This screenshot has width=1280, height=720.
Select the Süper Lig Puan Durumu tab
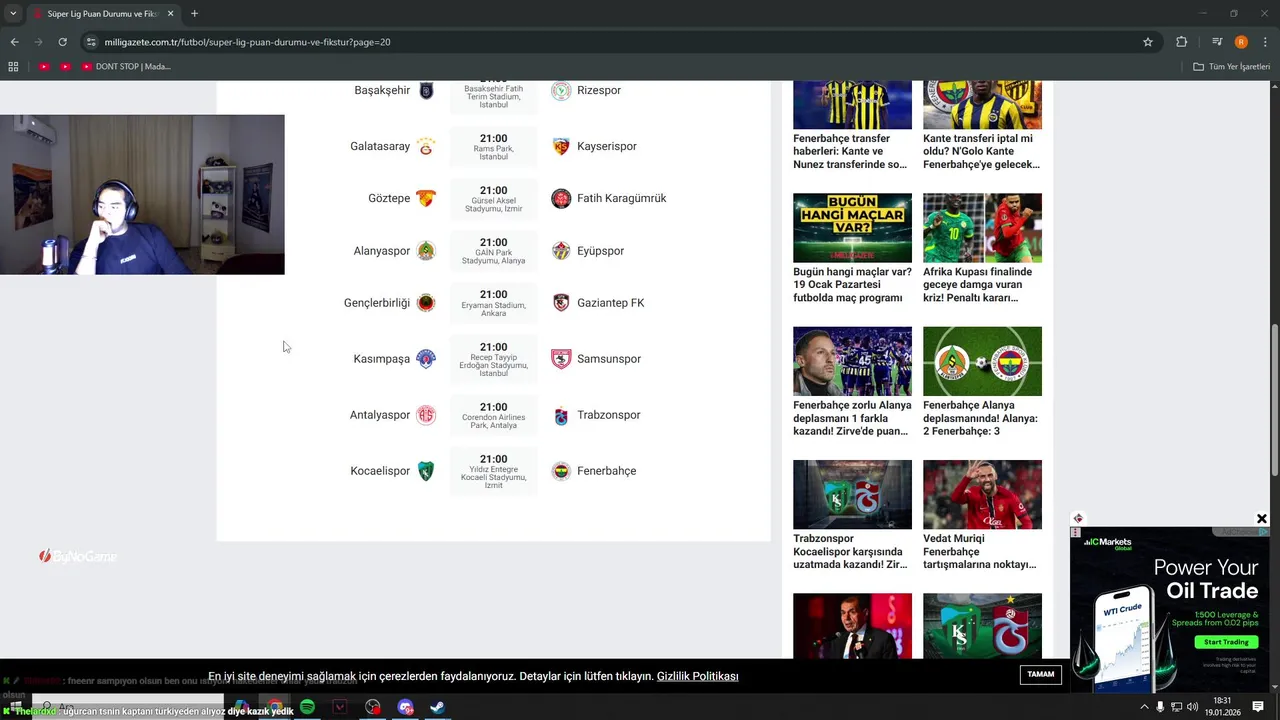(x=103, y=14)
